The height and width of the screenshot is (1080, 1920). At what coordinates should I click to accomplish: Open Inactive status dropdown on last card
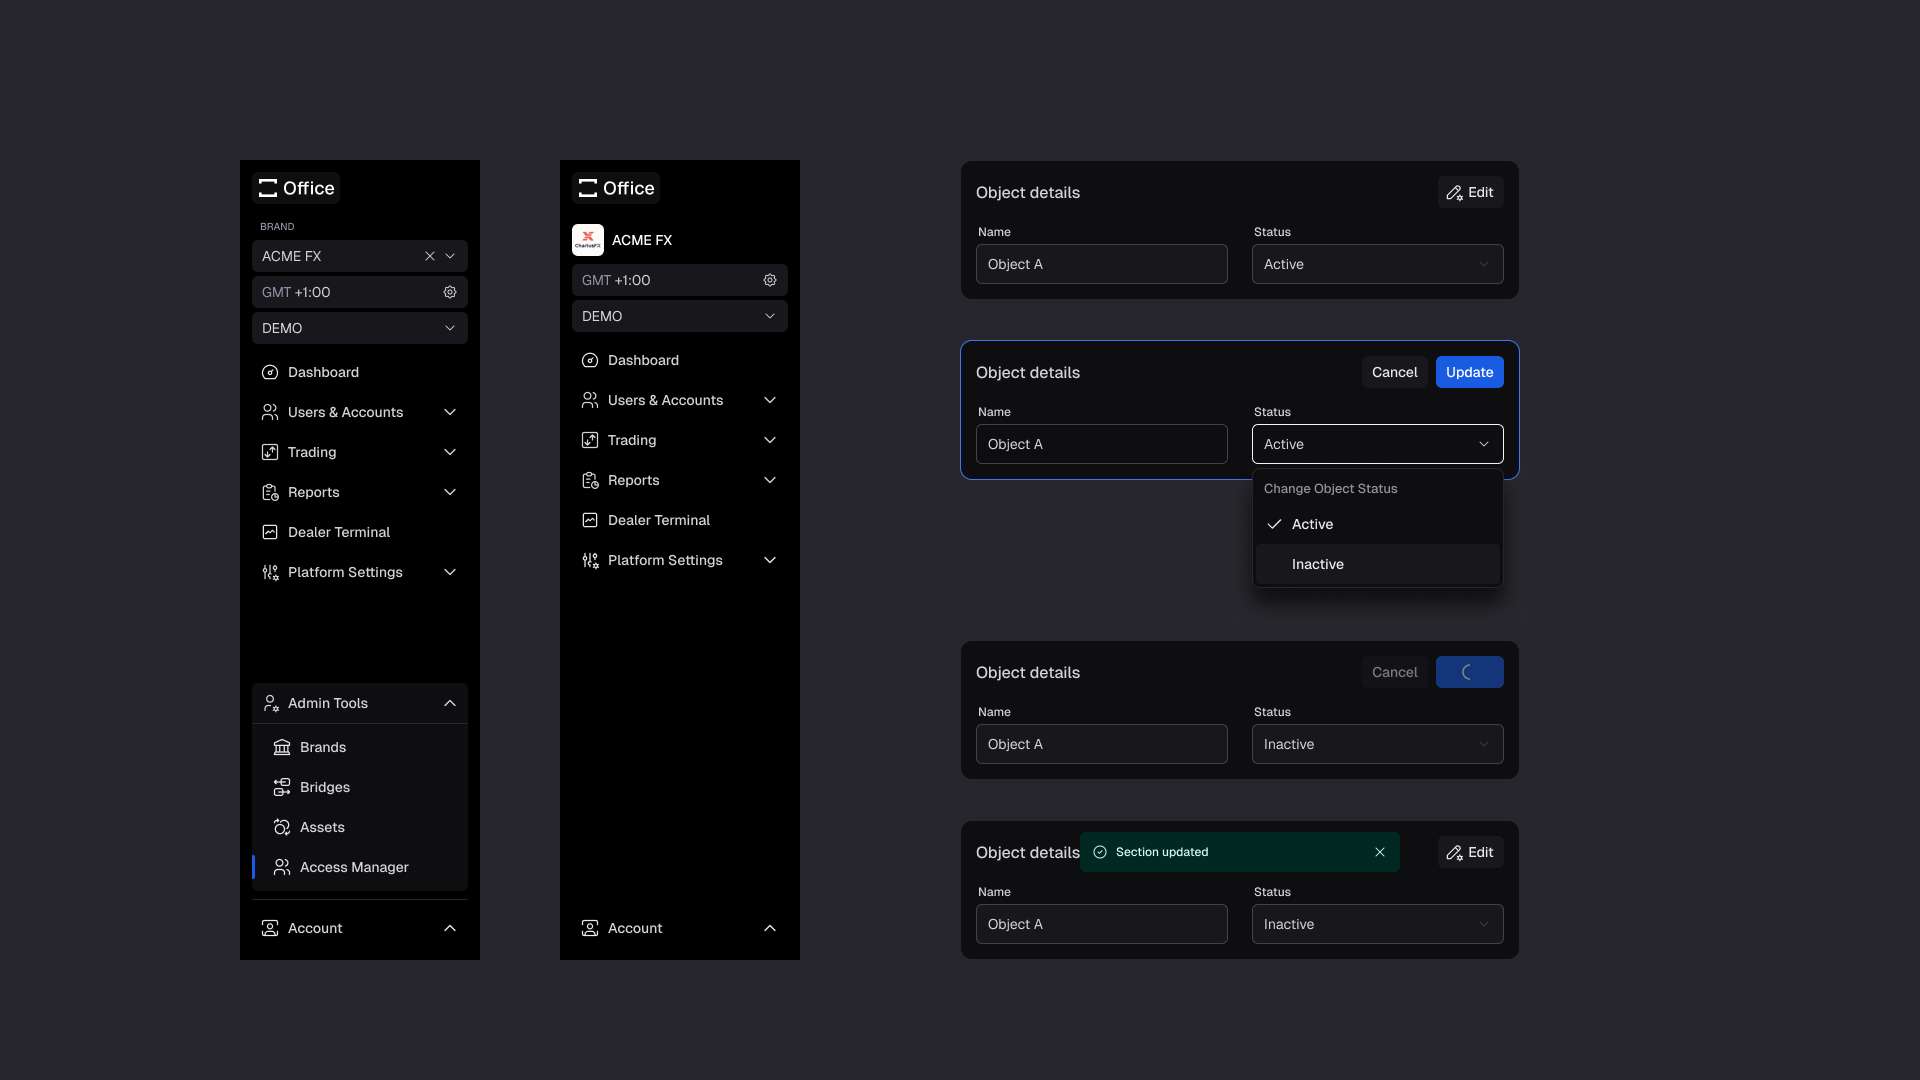pyautogui.click(x=1378, y=924)
